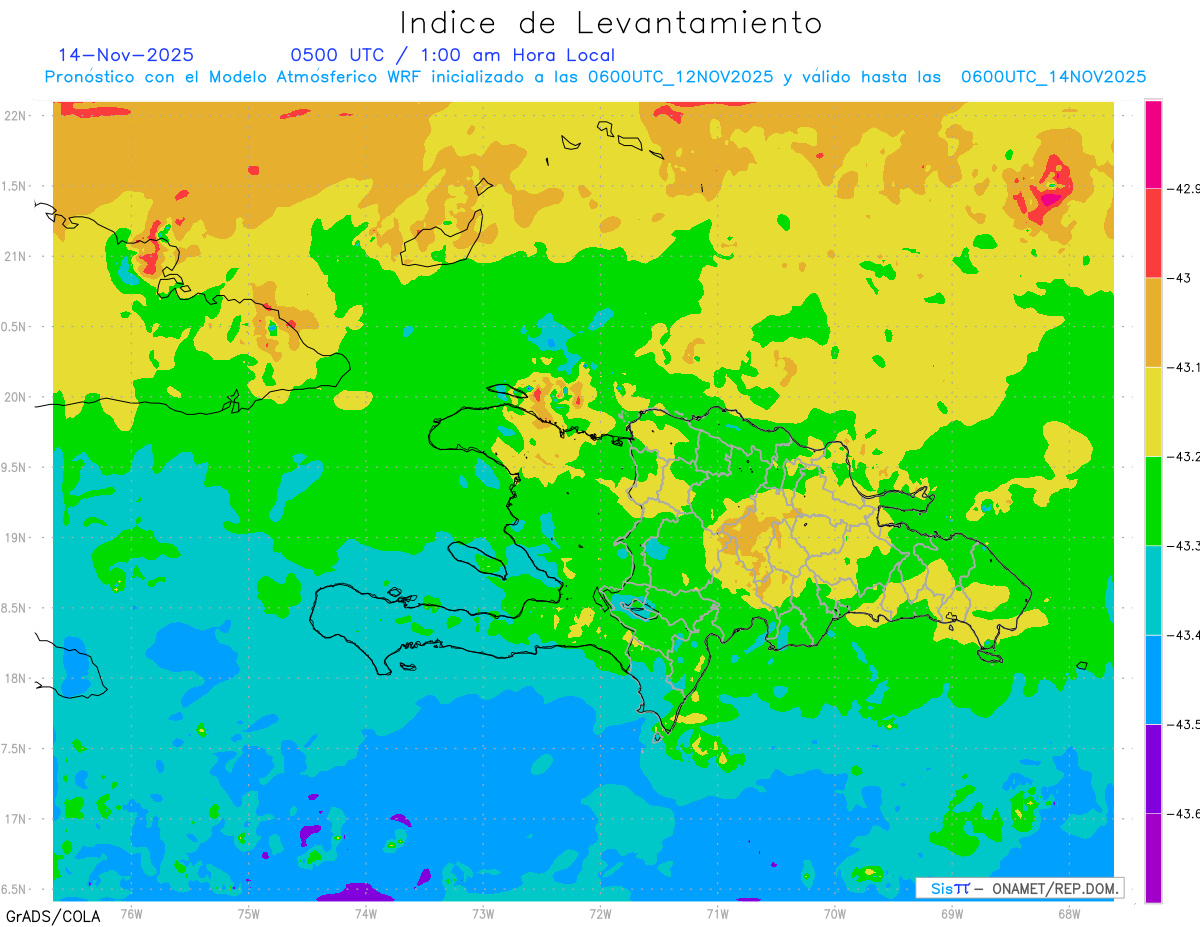Click the latitude label "22N"
The width and height of the screenshot is (1200, 927).
tap(17, 116)
